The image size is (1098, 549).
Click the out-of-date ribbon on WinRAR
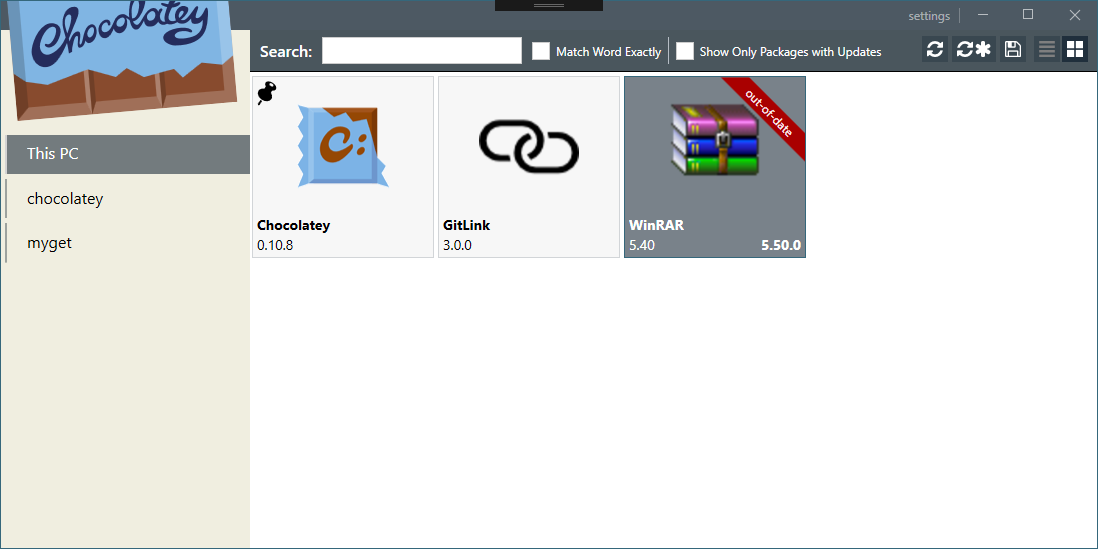768,114
